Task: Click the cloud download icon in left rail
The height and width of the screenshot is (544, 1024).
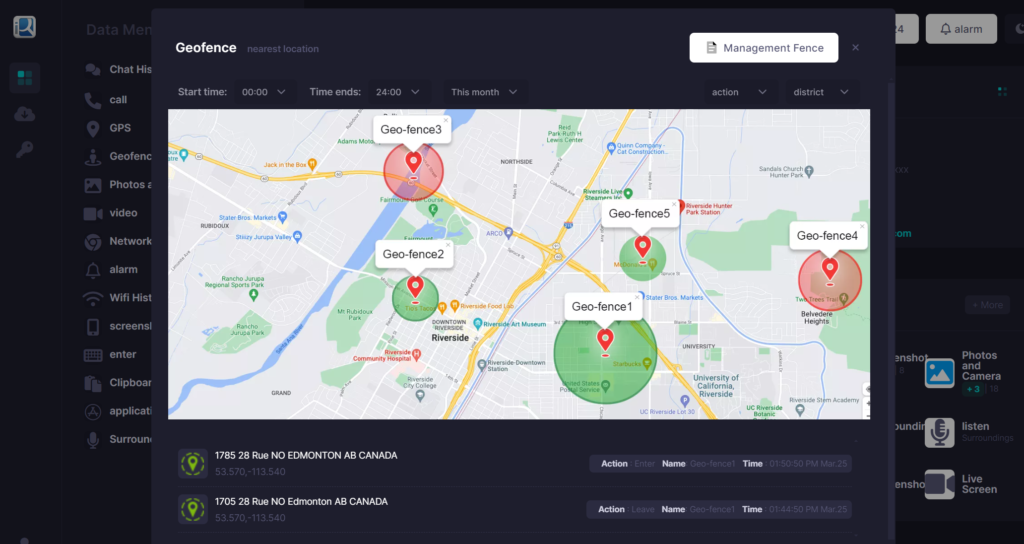Action: pos(25,114)
